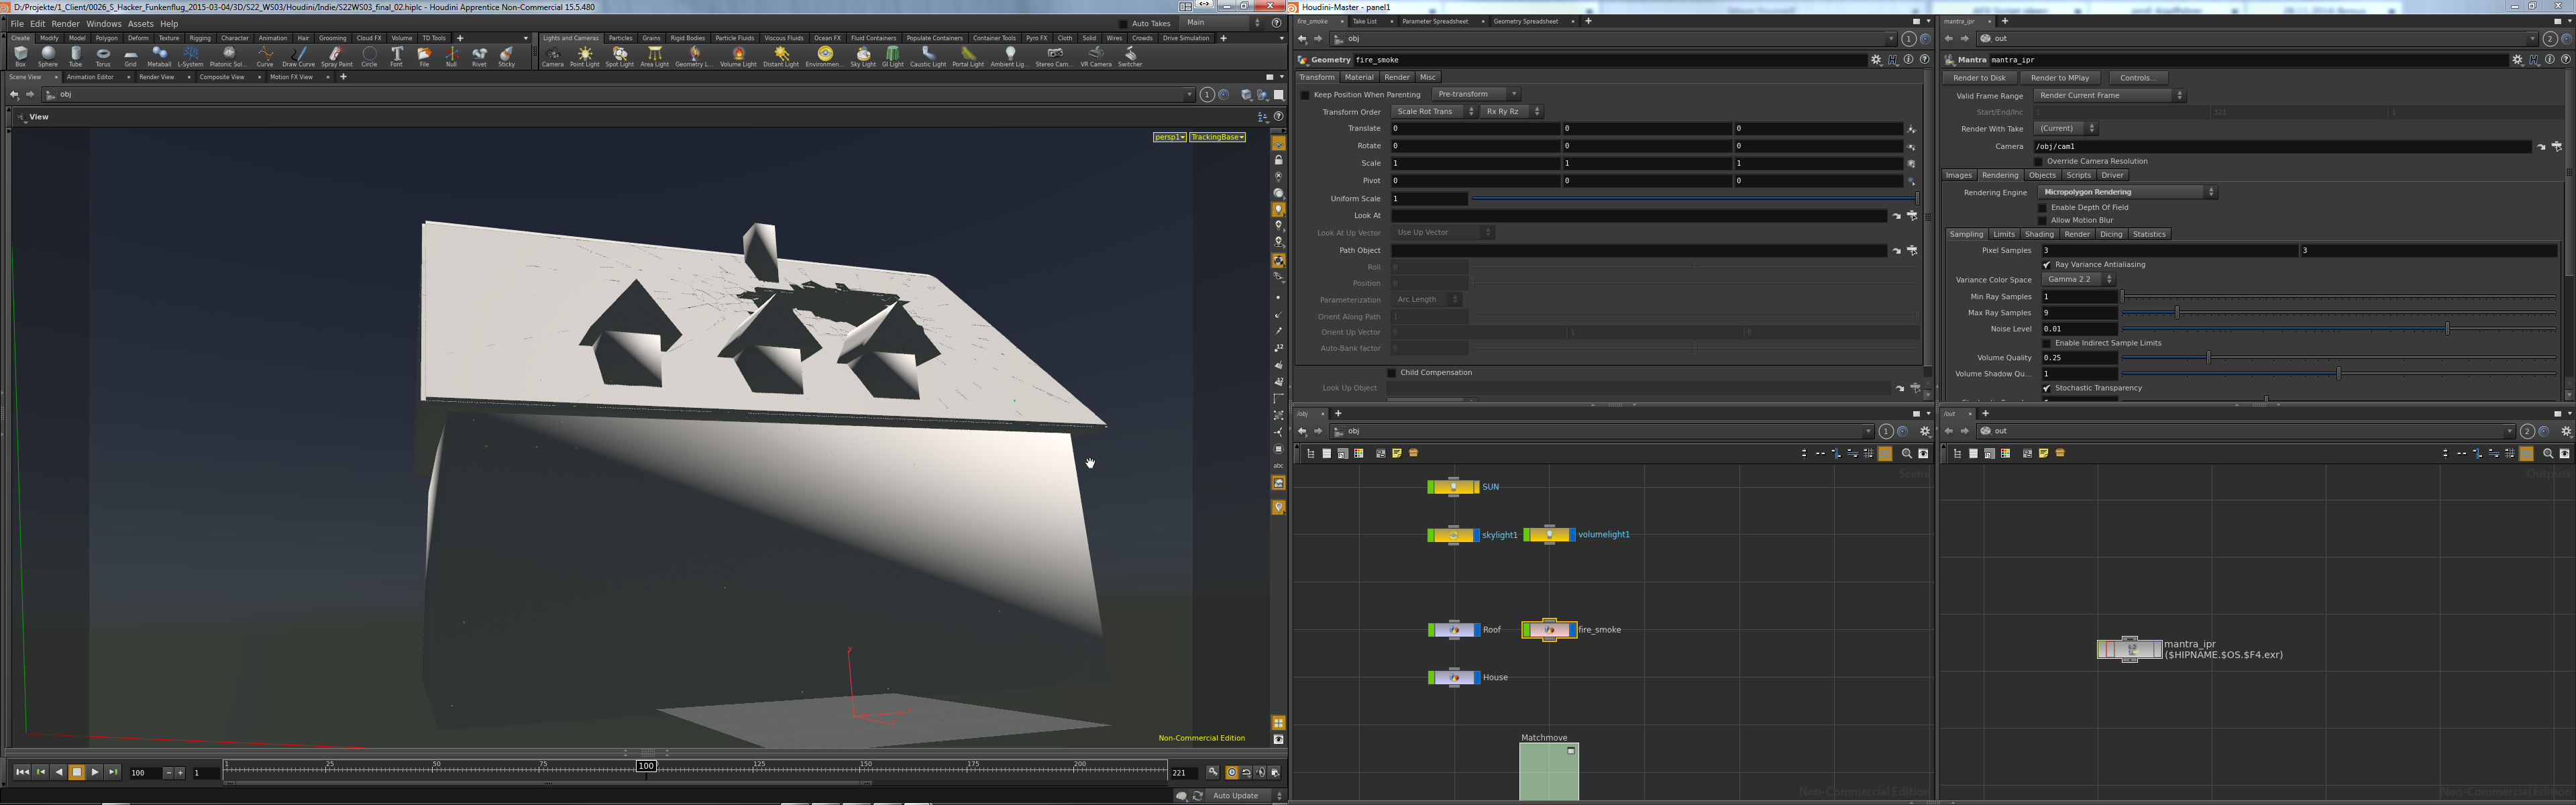Enable Child Compensation checkbox

1391,373
